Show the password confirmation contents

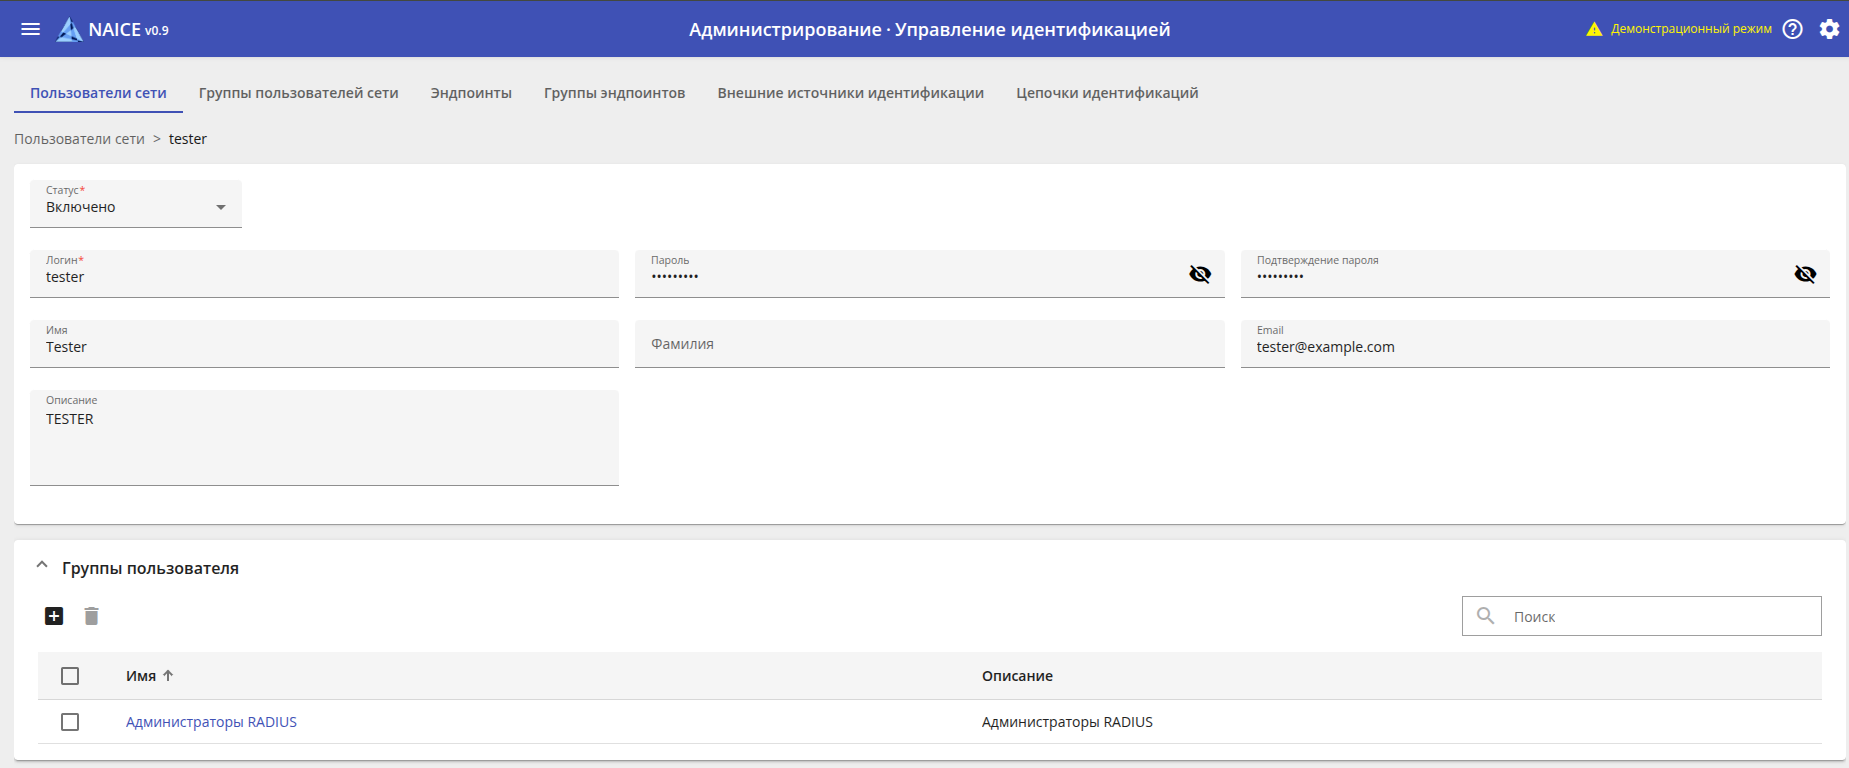pyautogui.click(x=1805, y=274)
